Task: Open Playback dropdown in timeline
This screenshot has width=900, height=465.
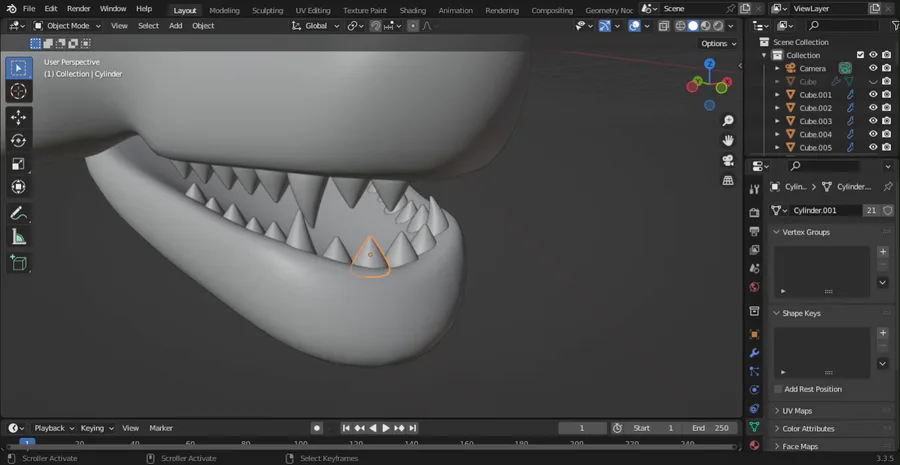Action: 54,428
